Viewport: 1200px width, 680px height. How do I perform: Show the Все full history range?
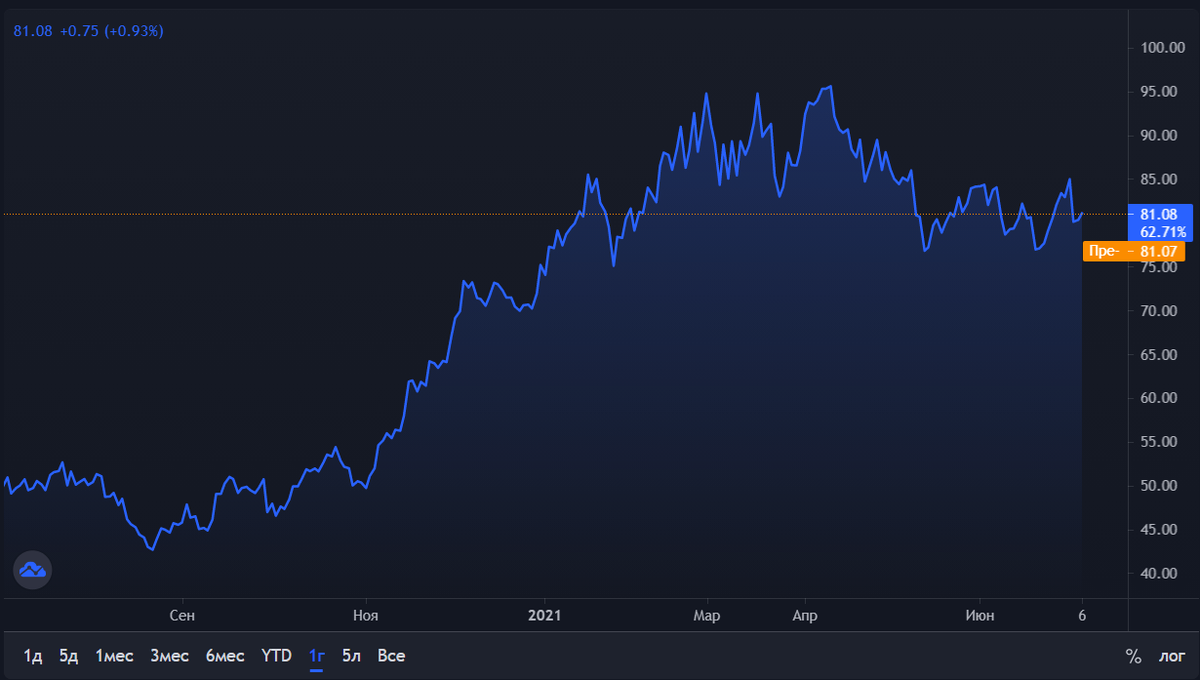391,656
